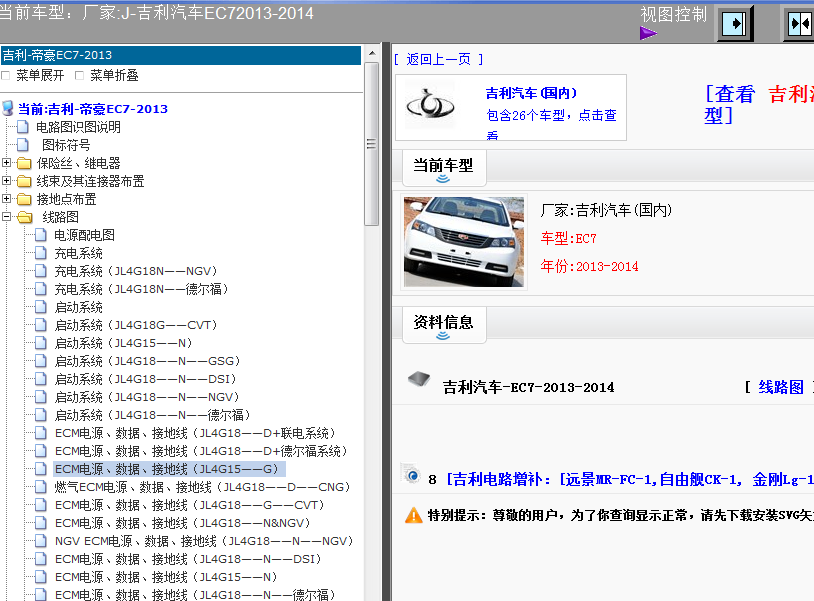This screenshot has height=601, width=814.
Task: Open the 资料信息 tab
Action: click(444, 324)
